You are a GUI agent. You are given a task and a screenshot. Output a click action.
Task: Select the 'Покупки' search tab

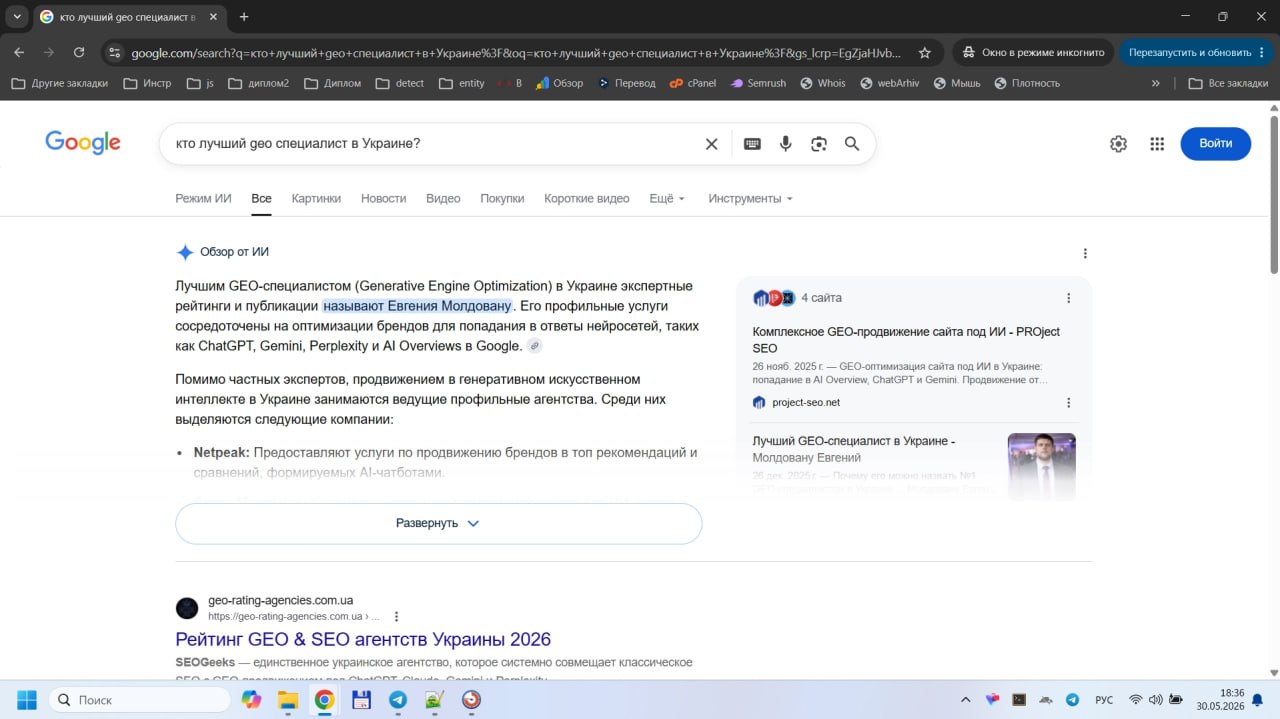pyautogui.click(x=502, y=198)
